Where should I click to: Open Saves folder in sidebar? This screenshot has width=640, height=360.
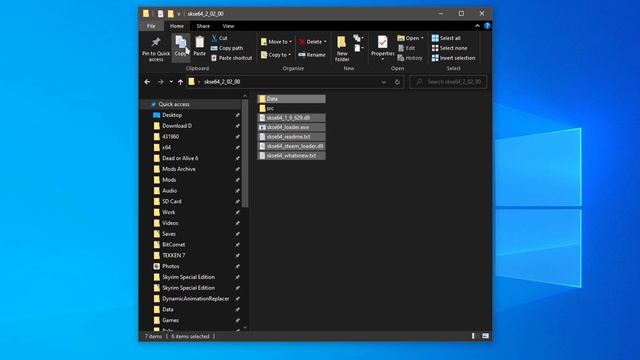169,234
